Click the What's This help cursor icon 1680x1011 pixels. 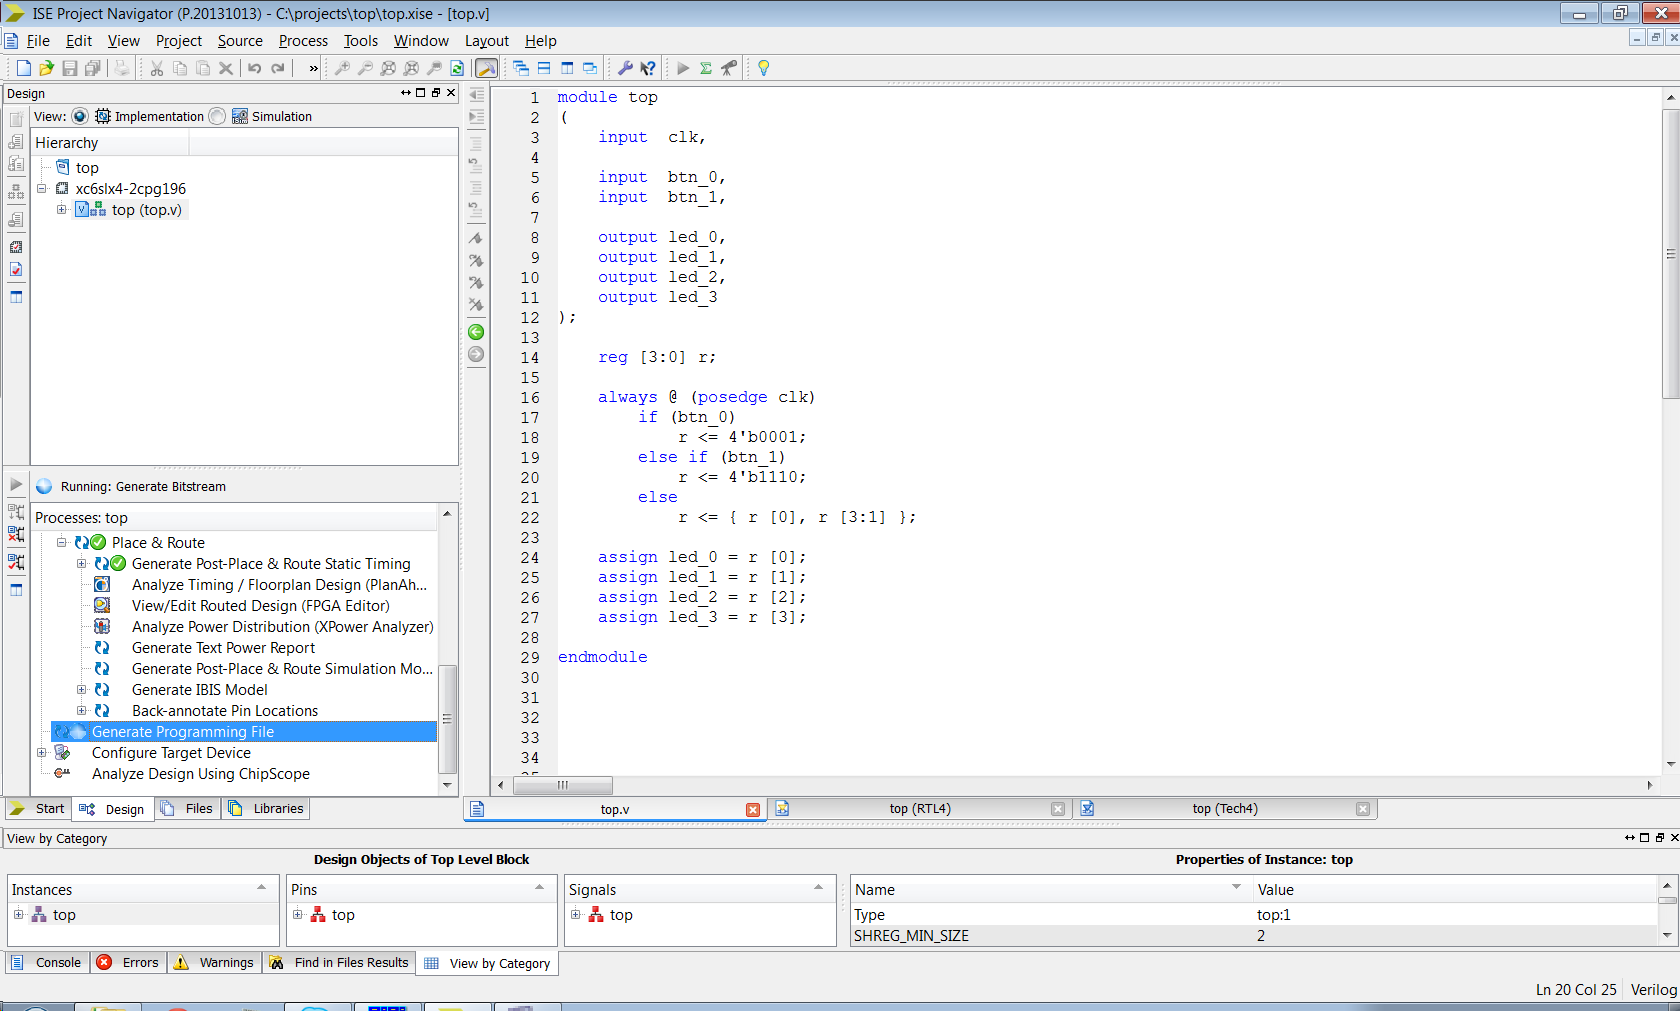pyautogui.click(x=648, y=68)
